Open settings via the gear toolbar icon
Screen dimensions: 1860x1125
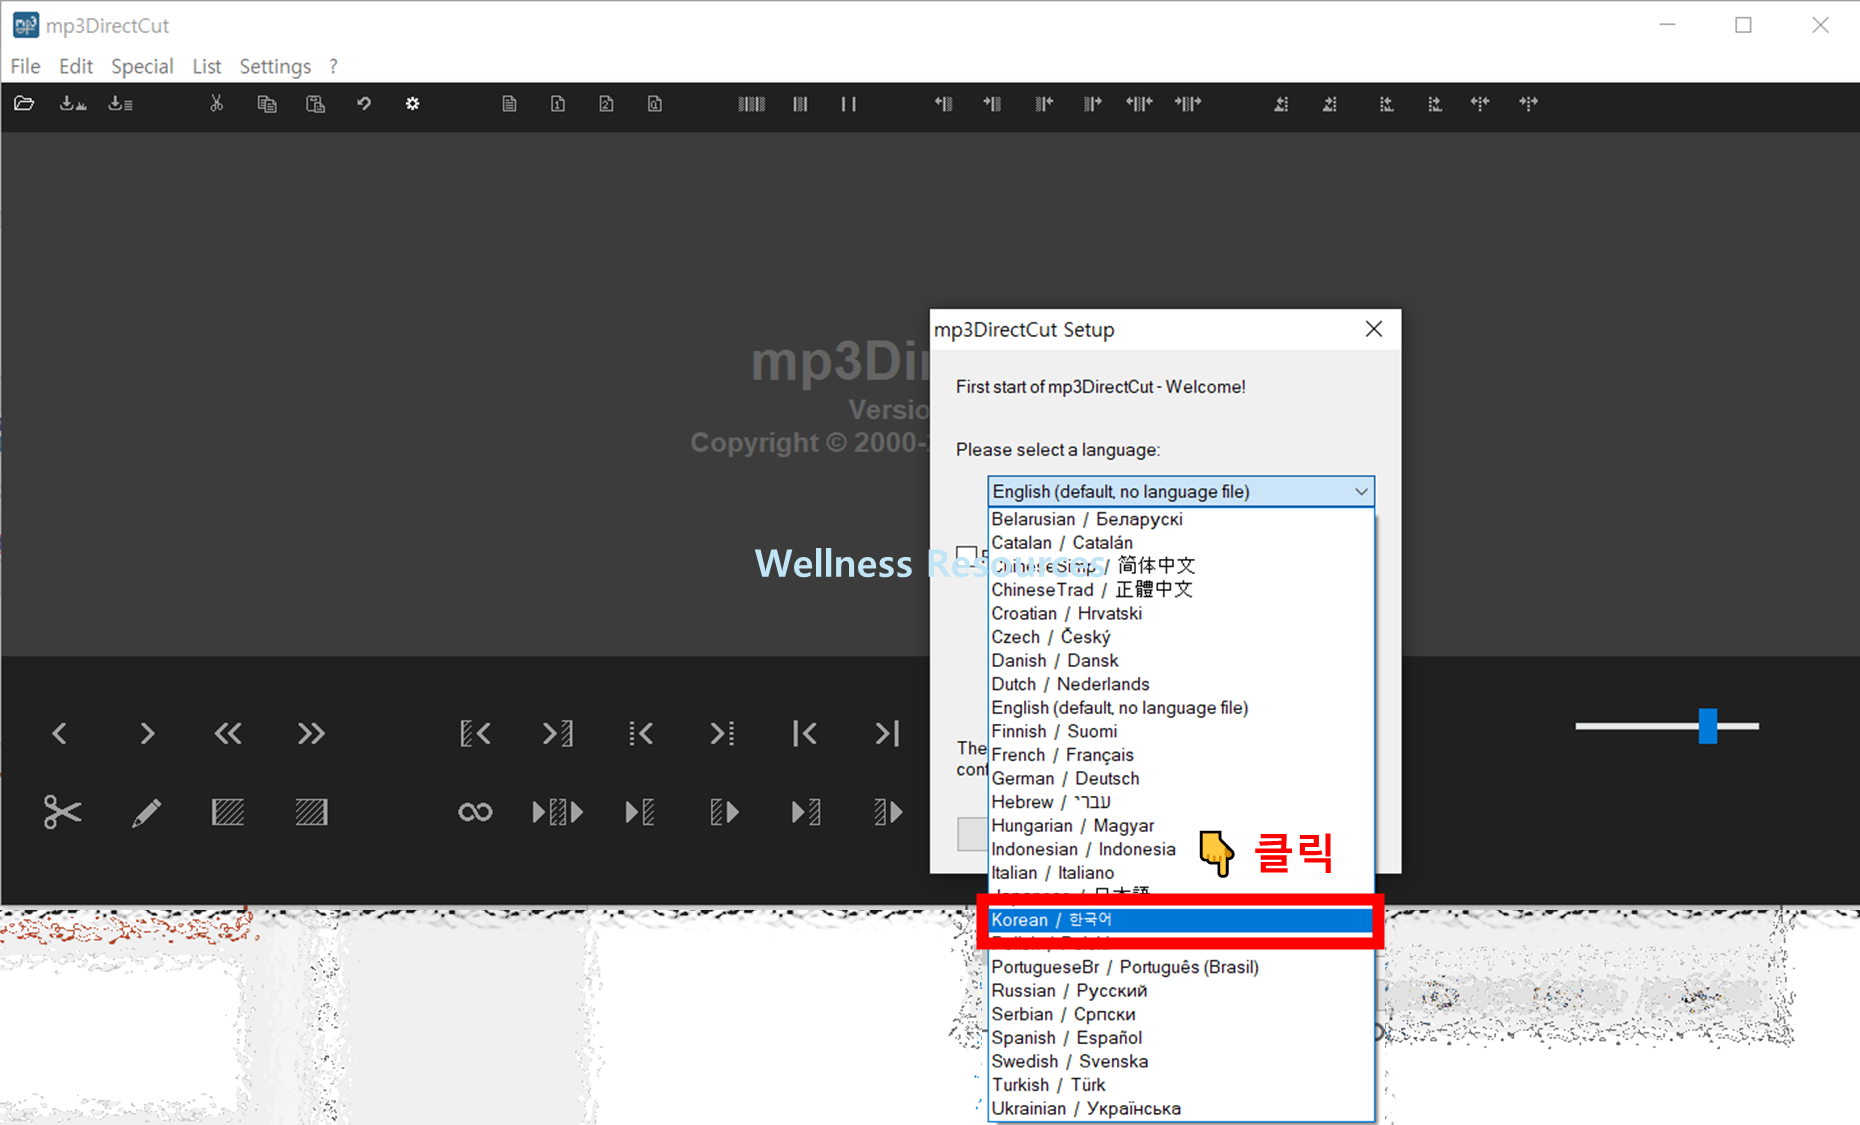coord(412,104)
